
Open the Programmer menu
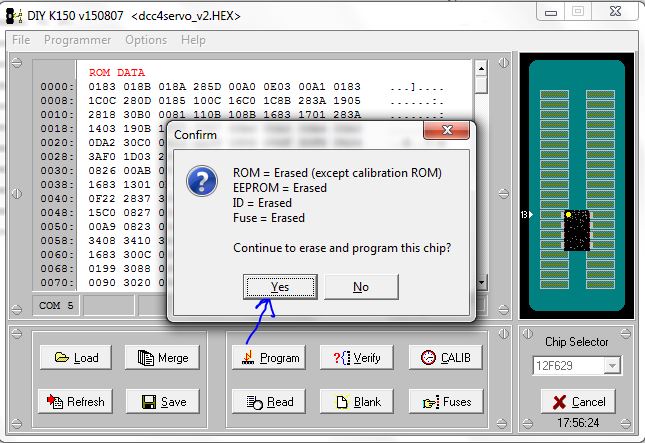pos(77,40)
